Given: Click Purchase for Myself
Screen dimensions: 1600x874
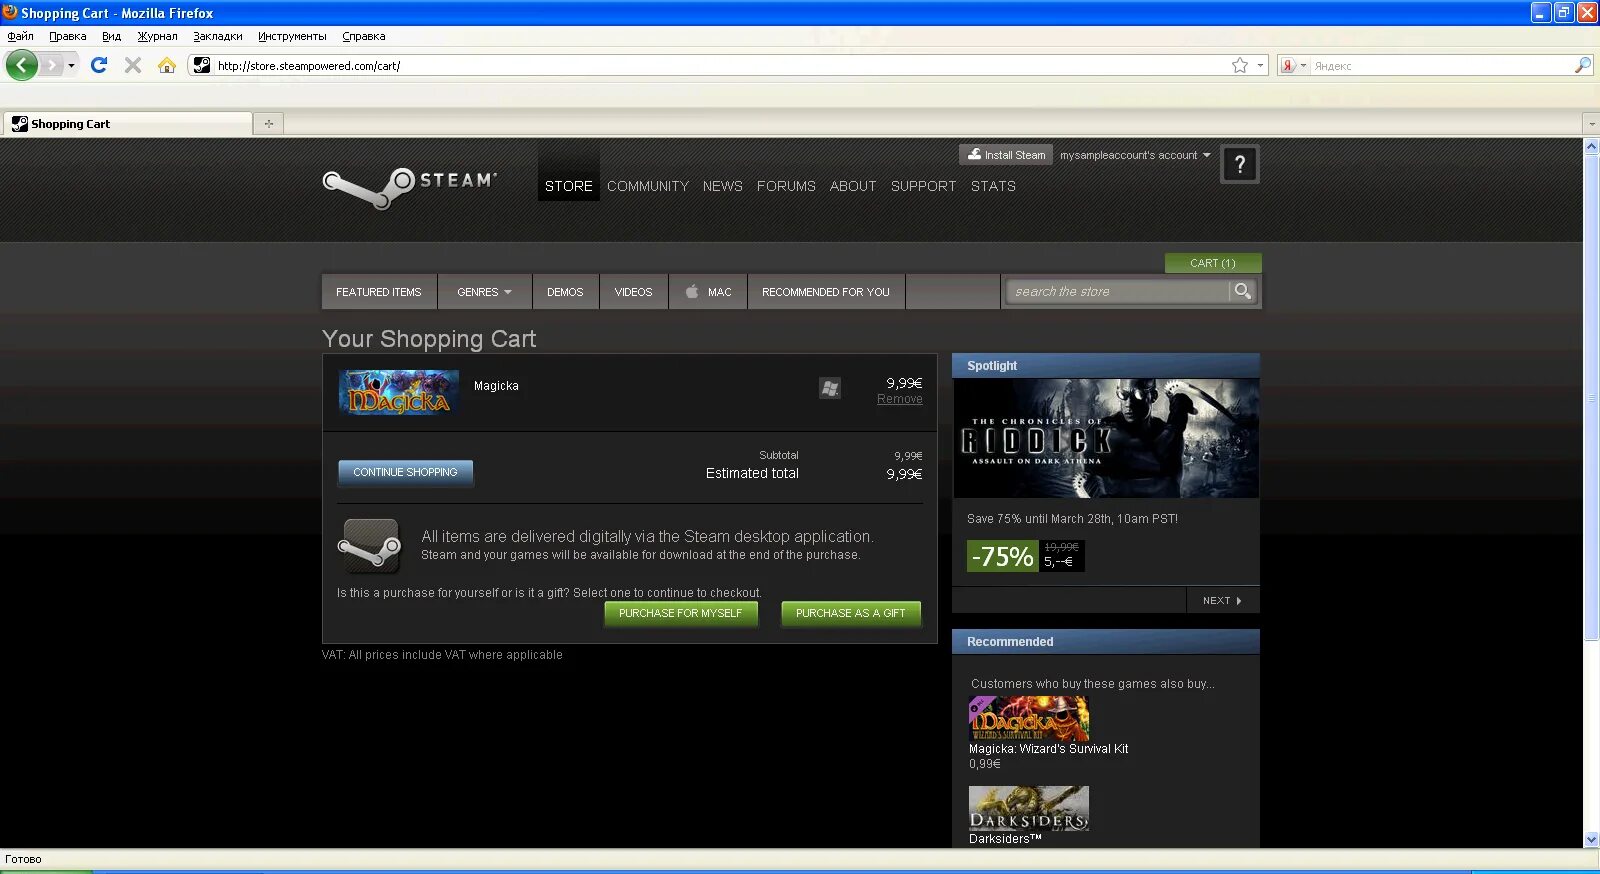Looking at the screenshot, I should (x=680, y=613).
